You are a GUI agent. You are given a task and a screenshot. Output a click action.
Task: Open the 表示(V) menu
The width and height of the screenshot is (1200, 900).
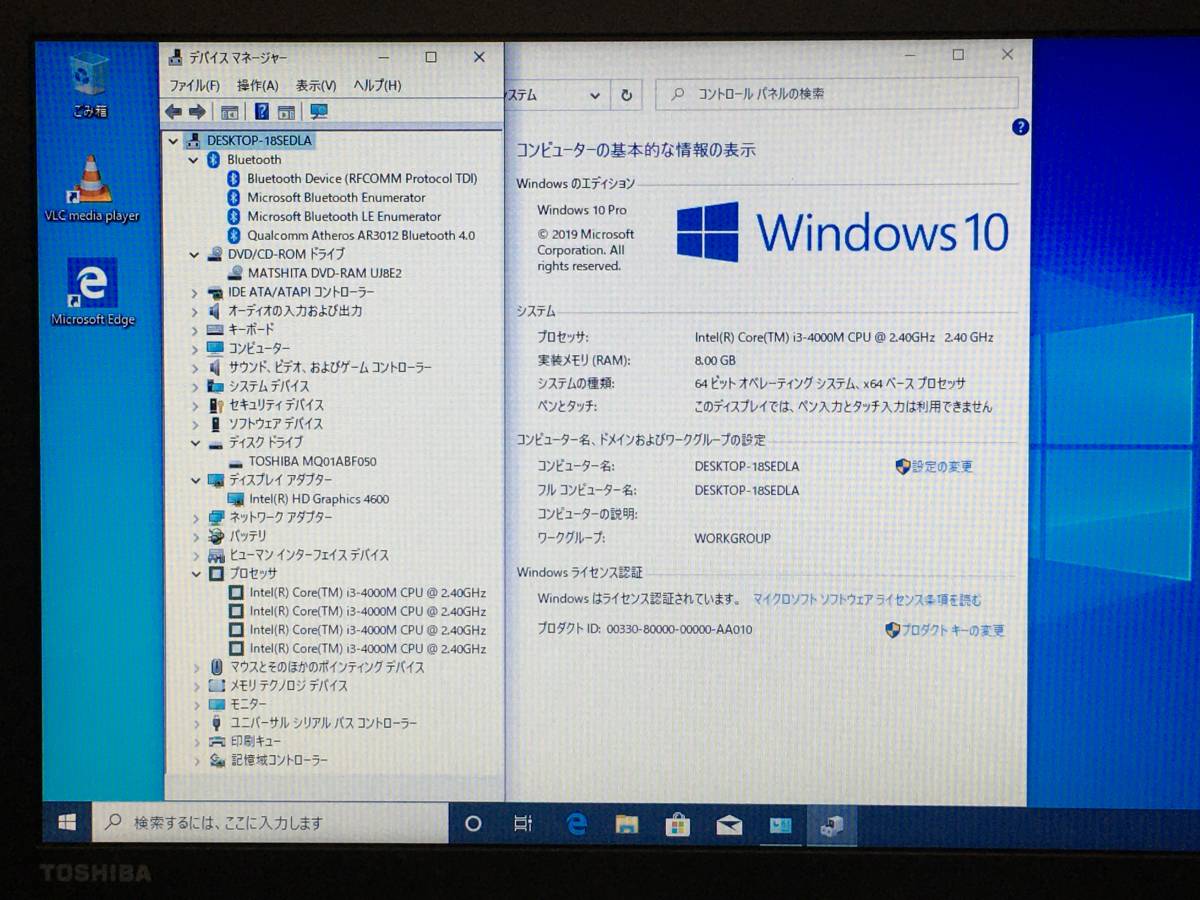[x=316, y=86]
